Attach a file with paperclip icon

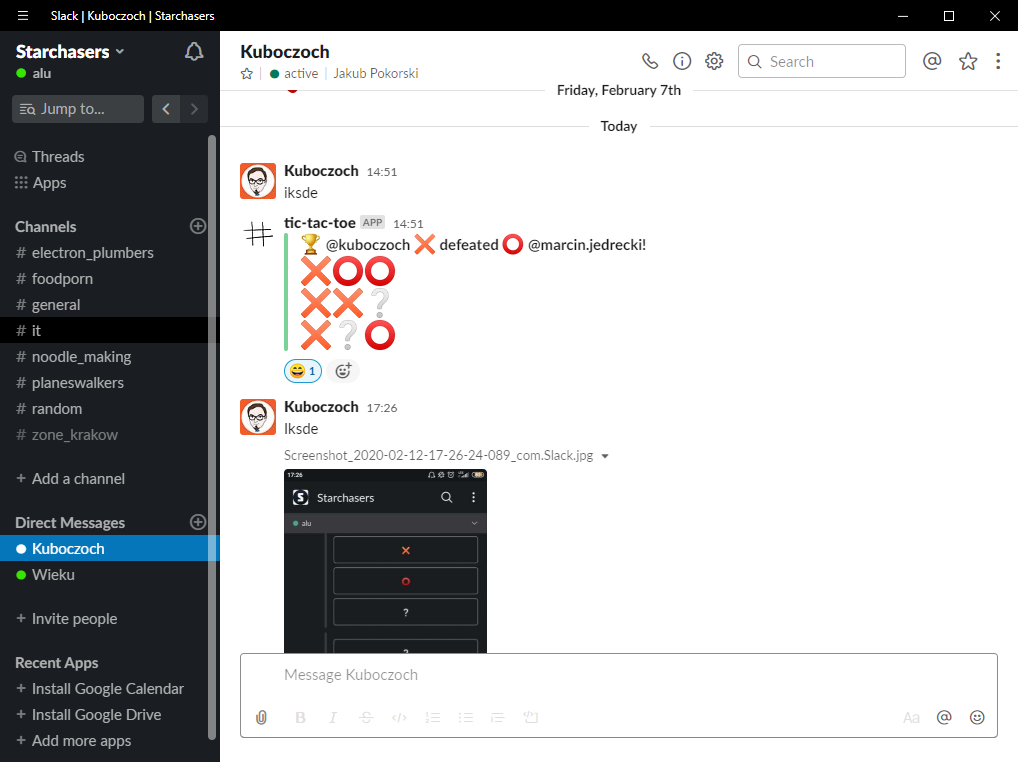(x=262, y=717)
